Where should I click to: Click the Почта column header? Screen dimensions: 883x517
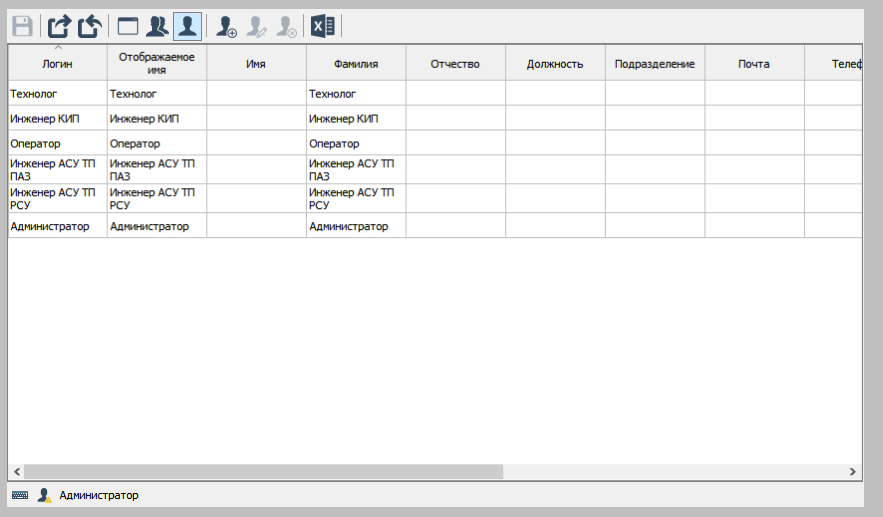[754, 64]
